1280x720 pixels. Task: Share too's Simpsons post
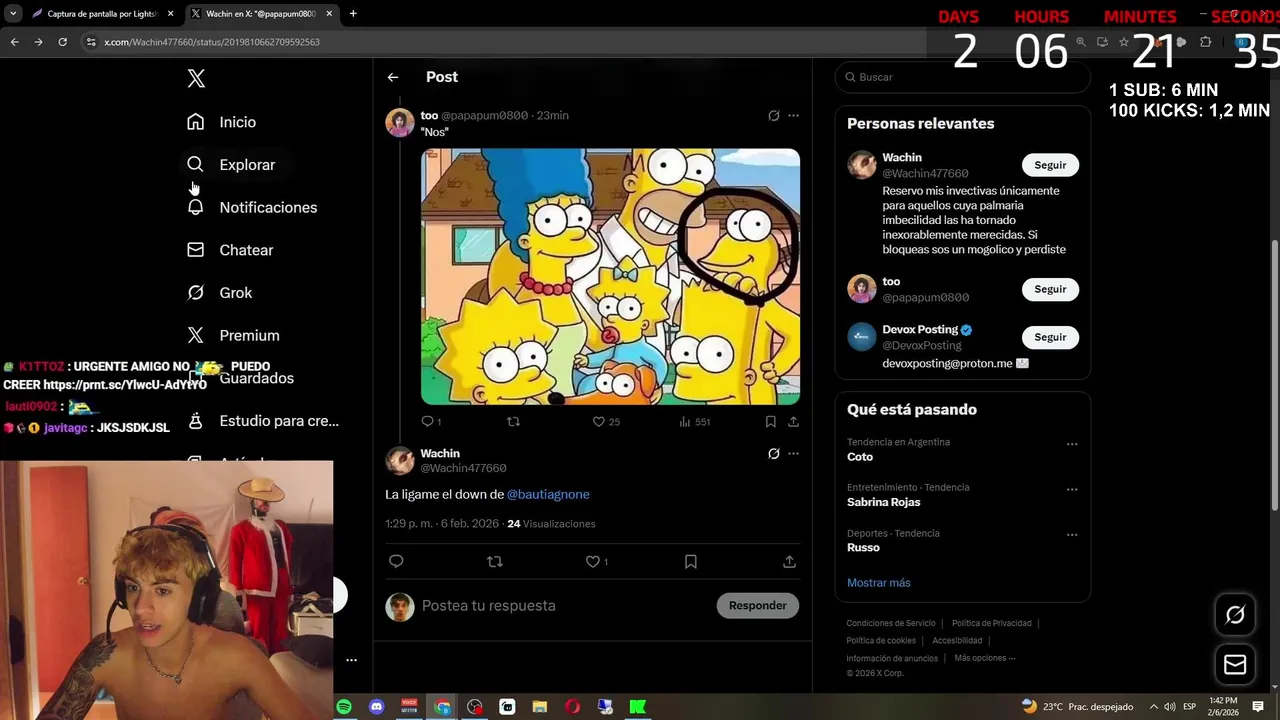coord(793,422)
